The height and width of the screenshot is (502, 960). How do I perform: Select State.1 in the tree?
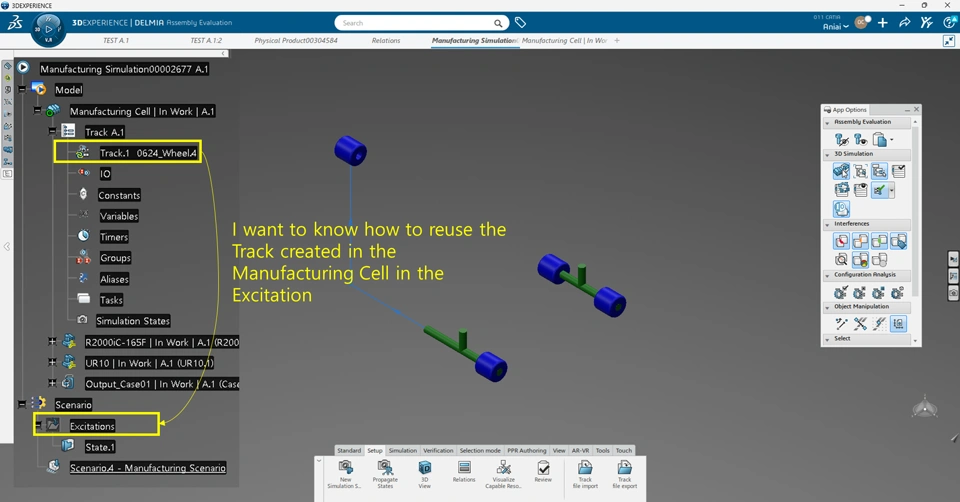click(x=100, y=447)
